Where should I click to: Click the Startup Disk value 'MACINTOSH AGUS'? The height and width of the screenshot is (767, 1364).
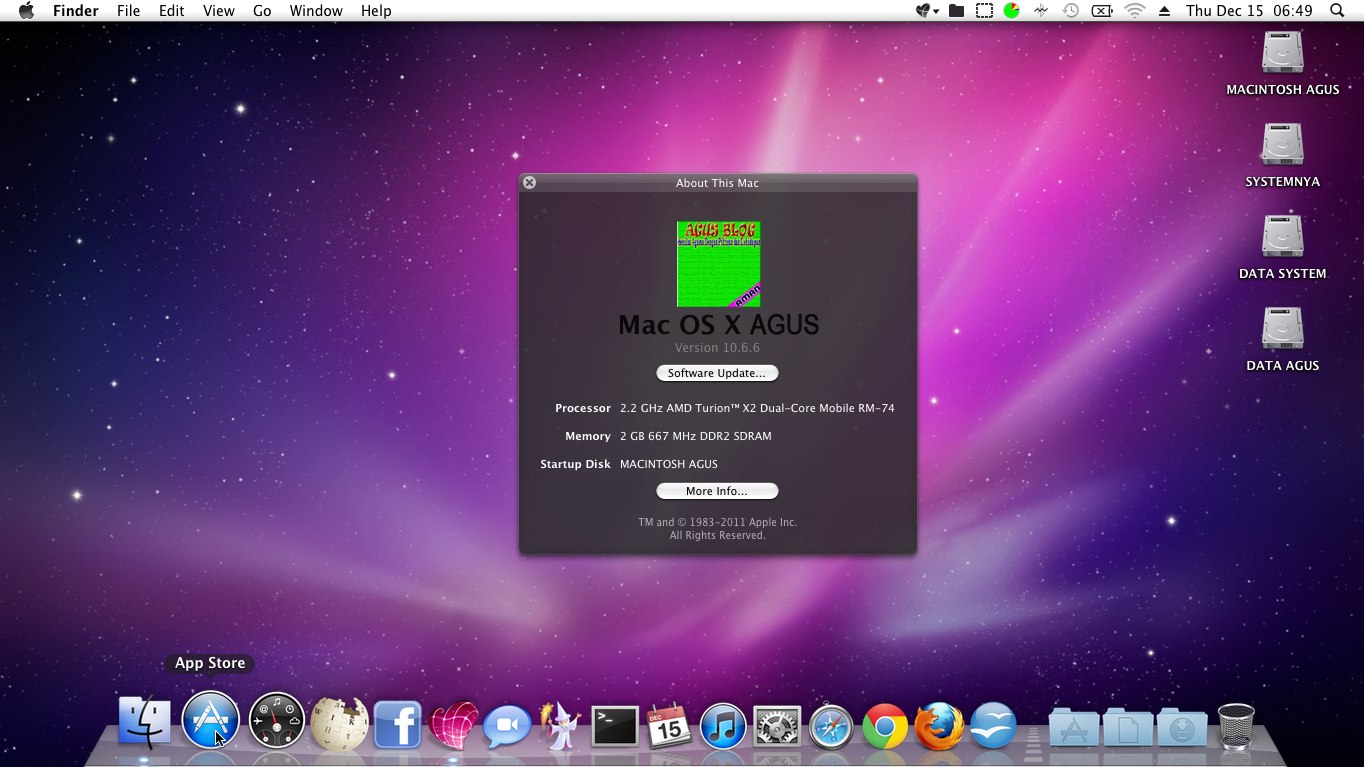point(669,464)
